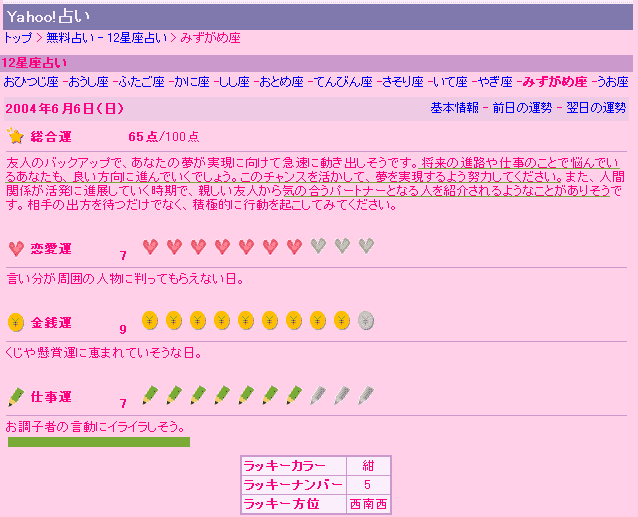Viewport: 638px width, 517px height.
Task: Click the fourth red heart in love rating
Action: (x=223, y=247)
